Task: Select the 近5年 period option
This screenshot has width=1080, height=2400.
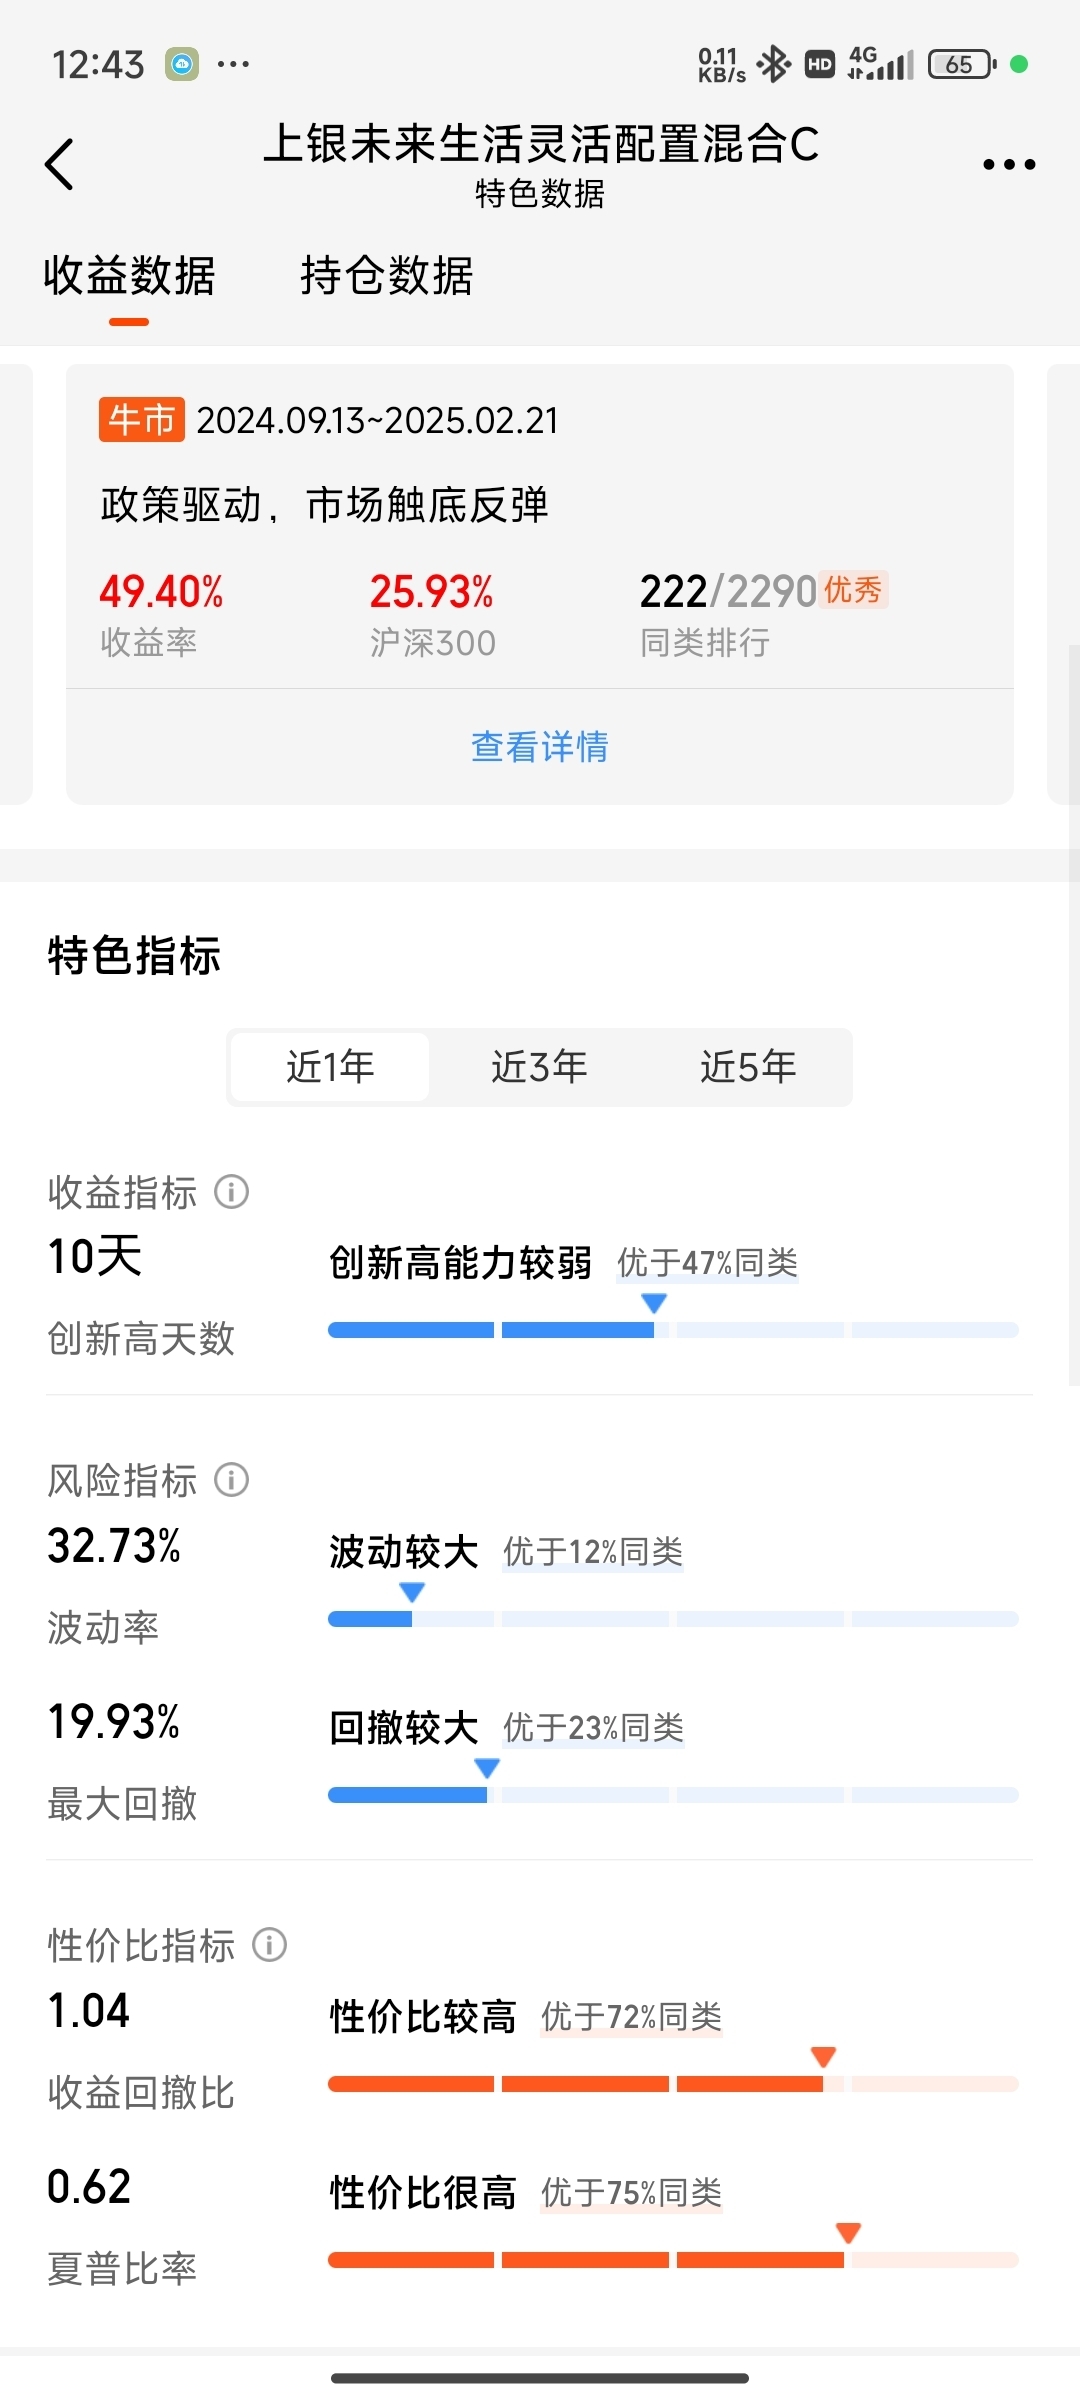Action: click(x=748, y=1067)
